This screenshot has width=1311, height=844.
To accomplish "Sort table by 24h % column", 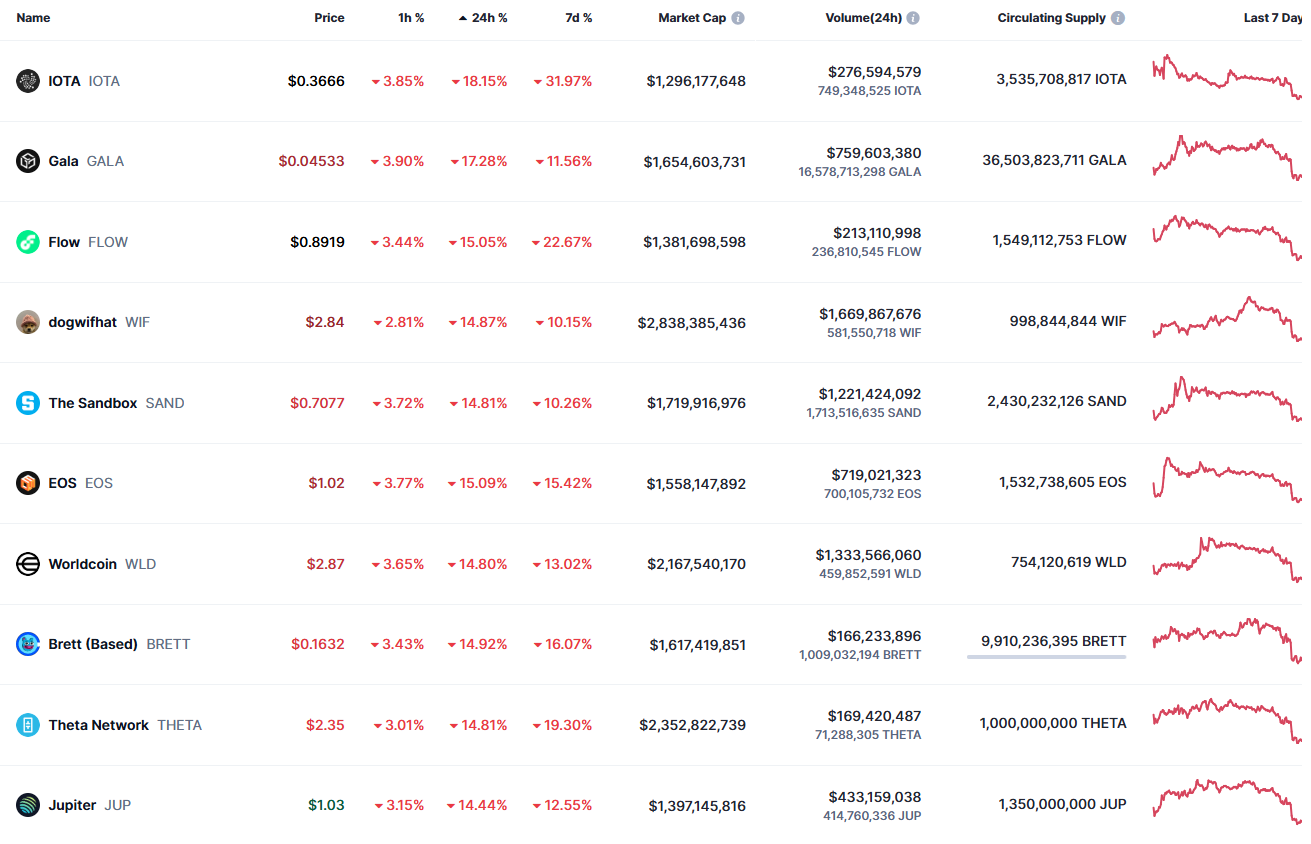I will (x=483, y=18).
